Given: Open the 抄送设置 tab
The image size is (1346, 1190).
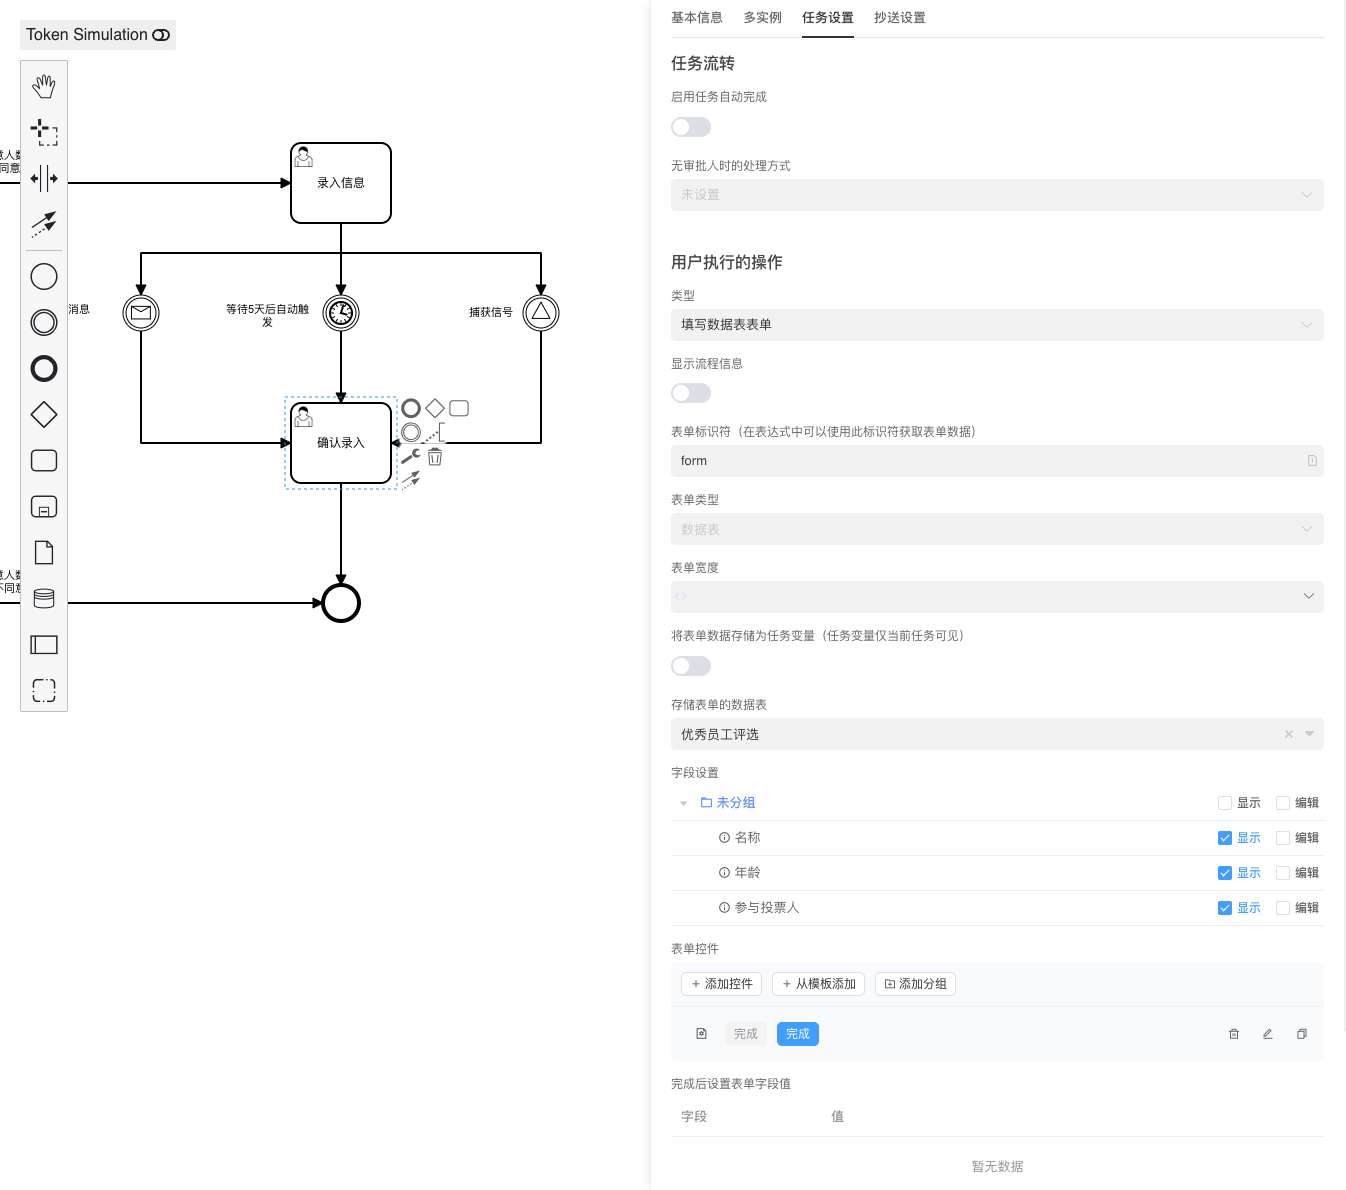Looking at the screenshot, I should [899, 18].
